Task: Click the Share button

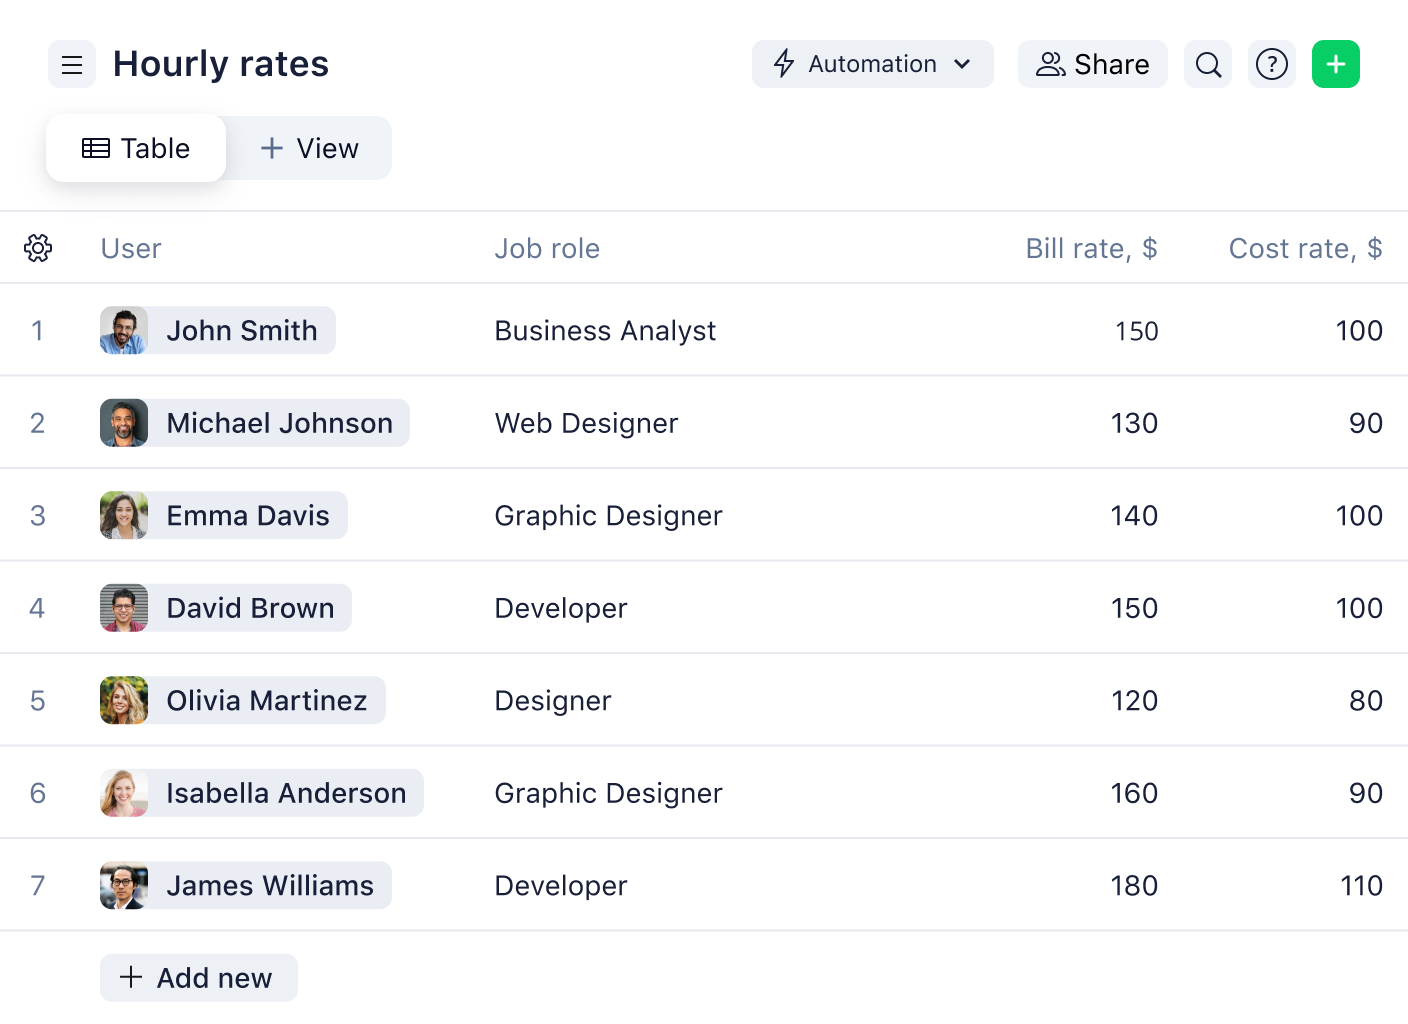Action: click(1092, 64)
